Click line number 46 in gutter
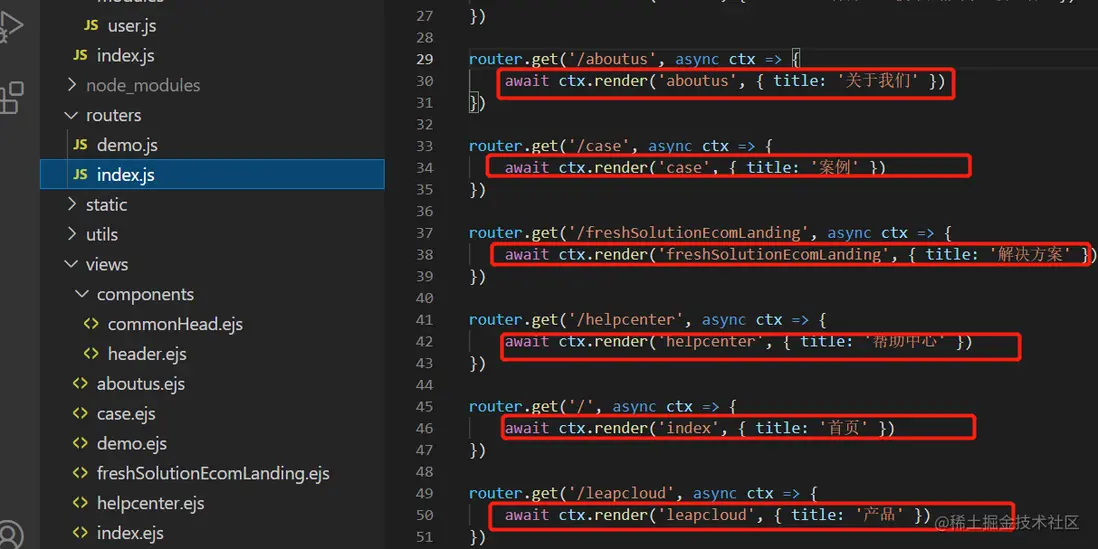Screen dimensions: 1098x549 424,428
